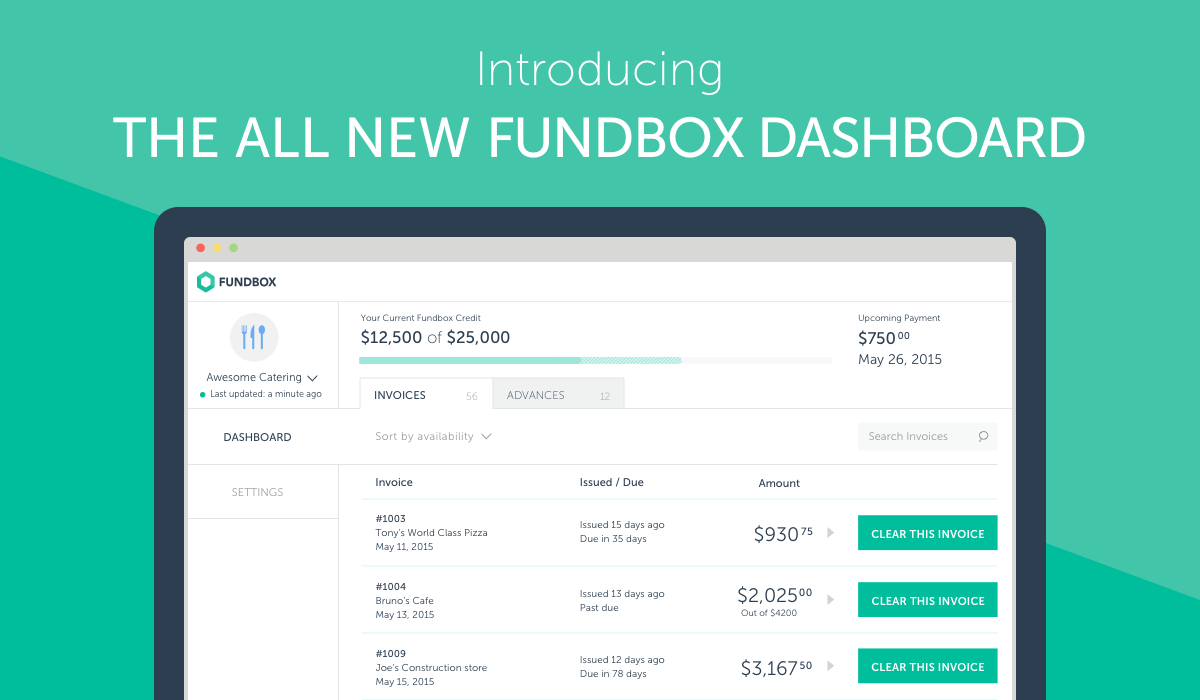The width and height of the screenshot is (1200, 700).
Task: Click the arrow next to $2,025.00 amount
Action: tap(830, 600)
